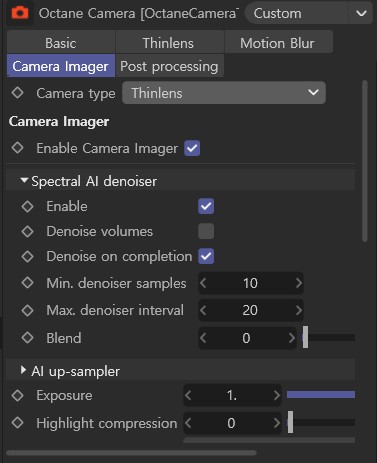Decrease Min. denoiser samples with left arrow
This screenshot has height=463, width=377.
[x=203, y=283]
